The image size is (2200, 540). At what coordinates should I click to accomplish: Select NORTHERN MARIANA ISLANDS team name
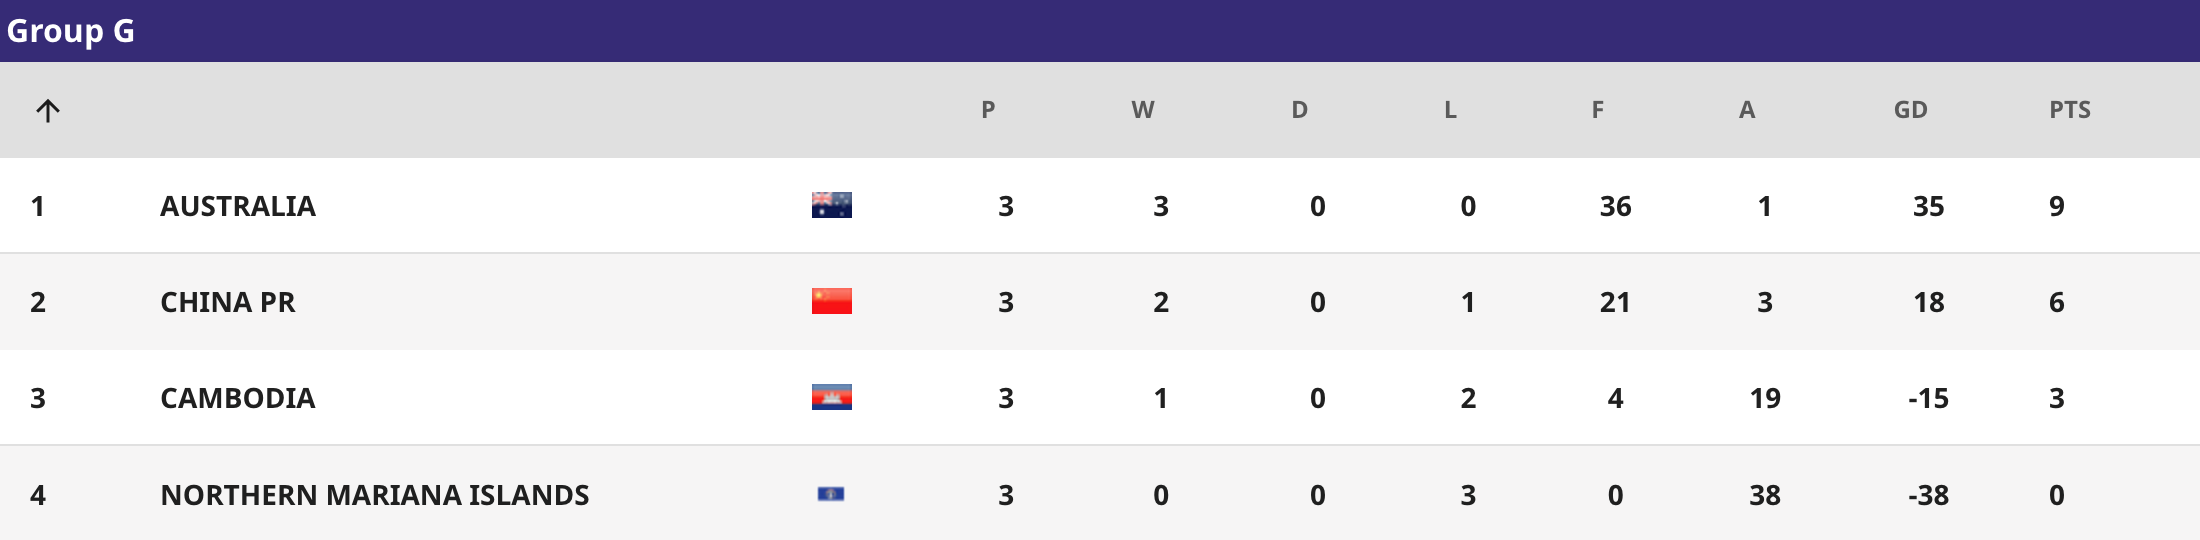pyautogui.click(x=375, y=495)
